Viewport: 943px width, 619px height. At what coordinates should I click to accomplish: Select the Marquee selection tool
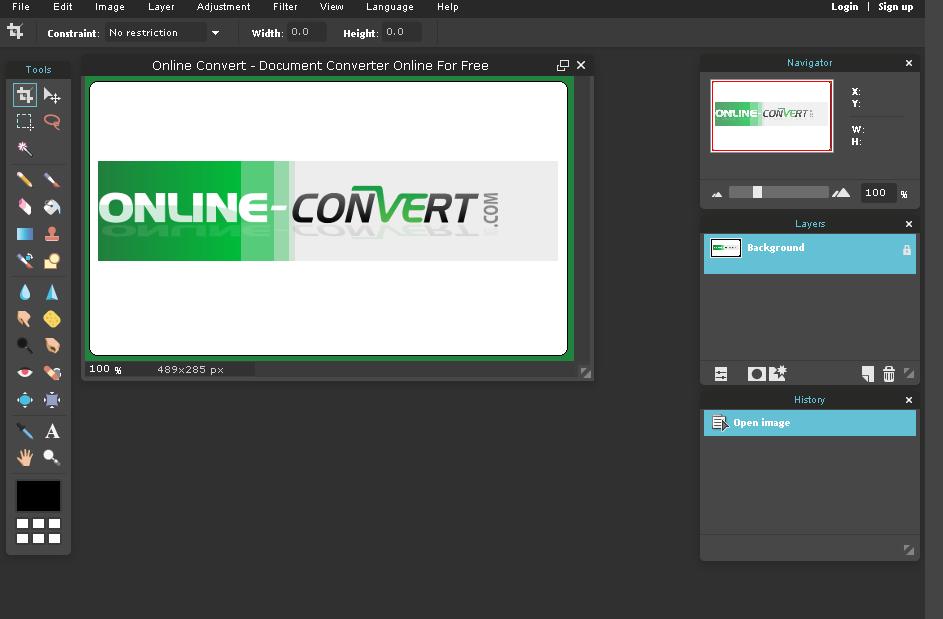(25, 122)
